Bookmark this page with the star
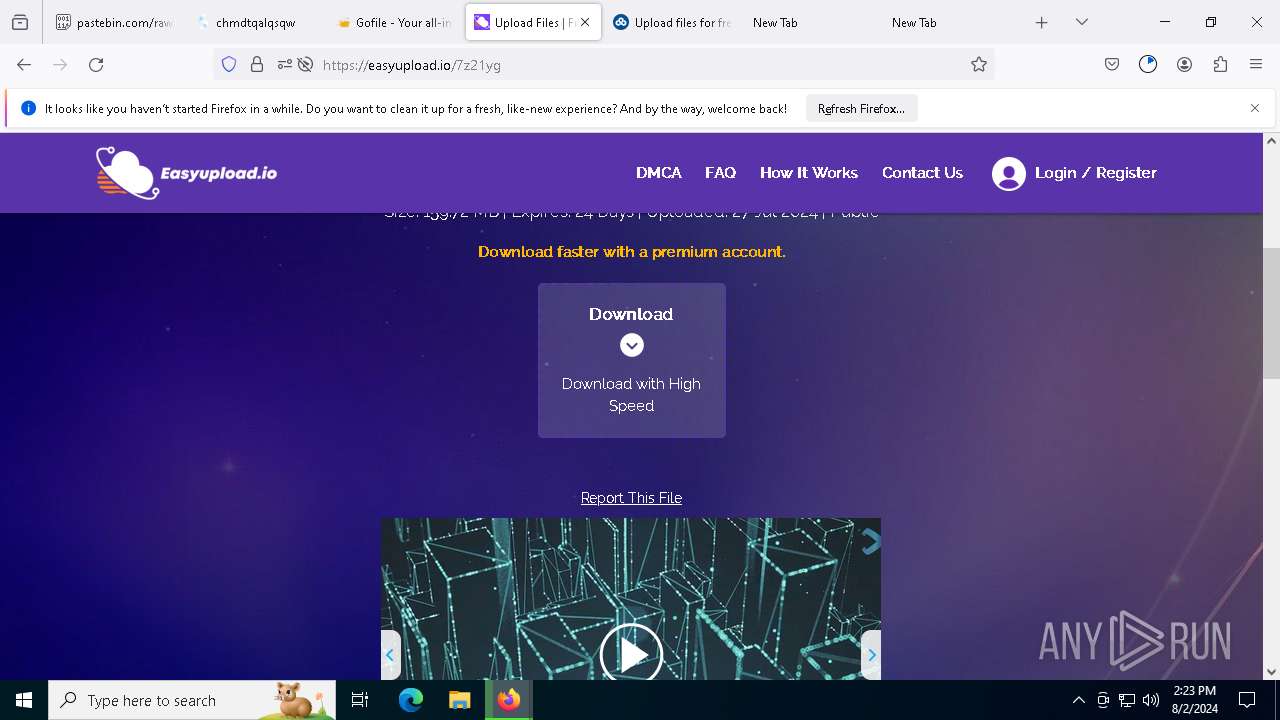The height and width of the screenshot is (720, 1280). 979,64
